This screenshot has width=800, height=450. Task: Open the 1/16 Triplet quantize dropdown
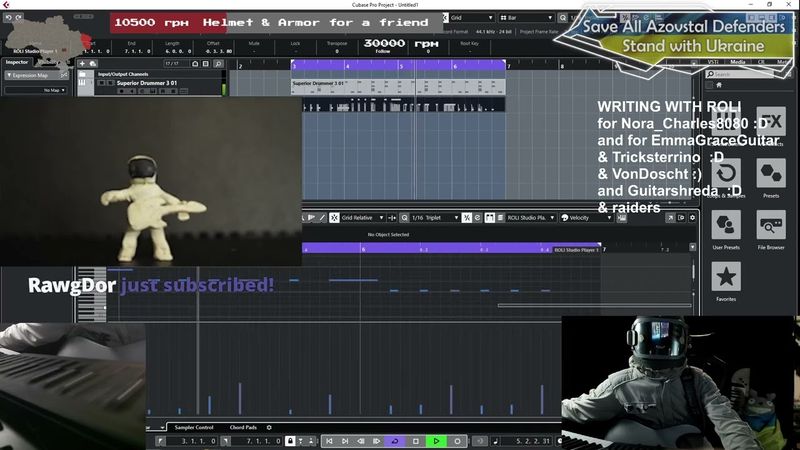click(x=438, y=217)
